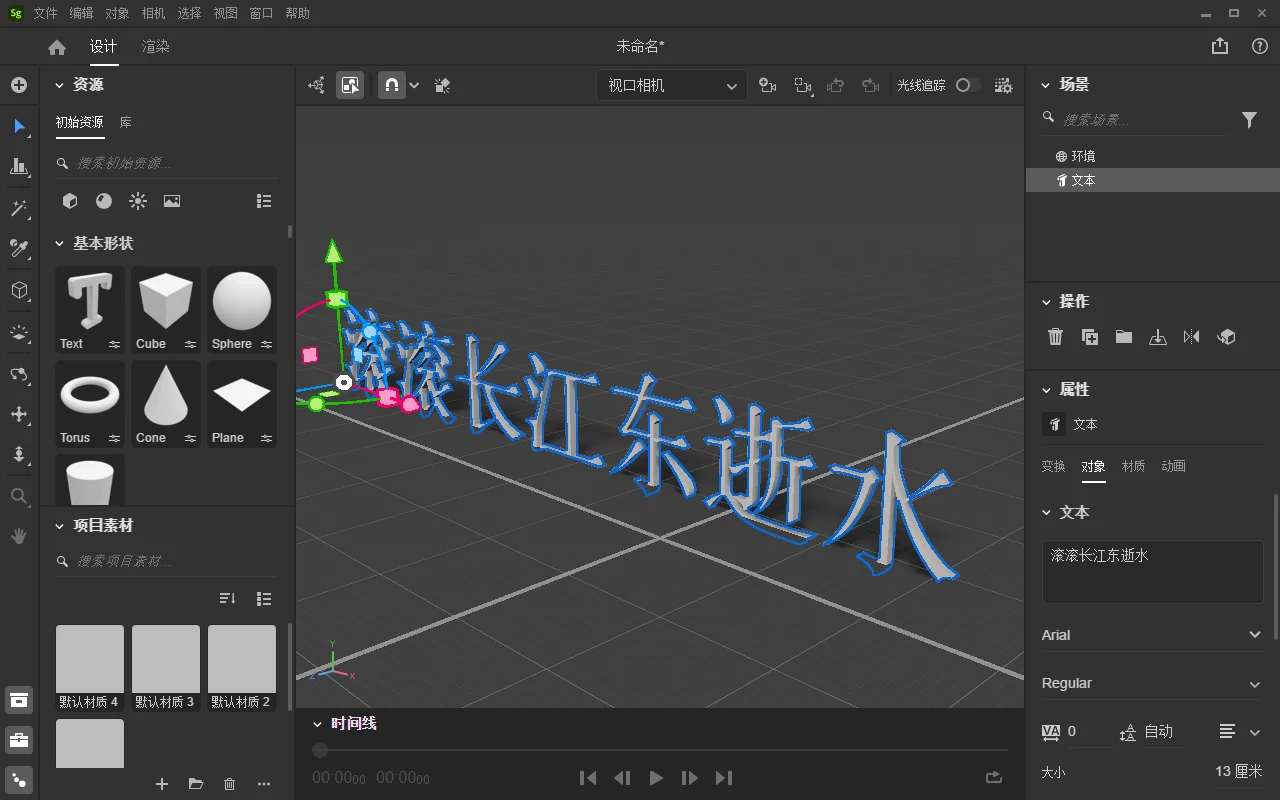Select the 默认材质 4 thumbnail
This screenshot has width=1280, height=800.
[90, 668]
